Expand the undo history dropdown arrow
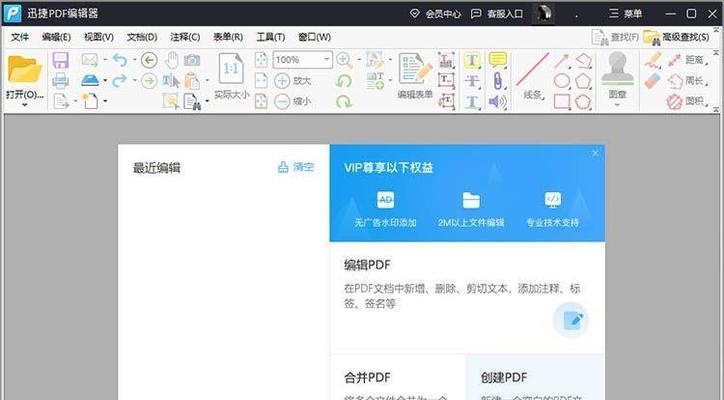The image size is (724, 400). click(134, 60)
